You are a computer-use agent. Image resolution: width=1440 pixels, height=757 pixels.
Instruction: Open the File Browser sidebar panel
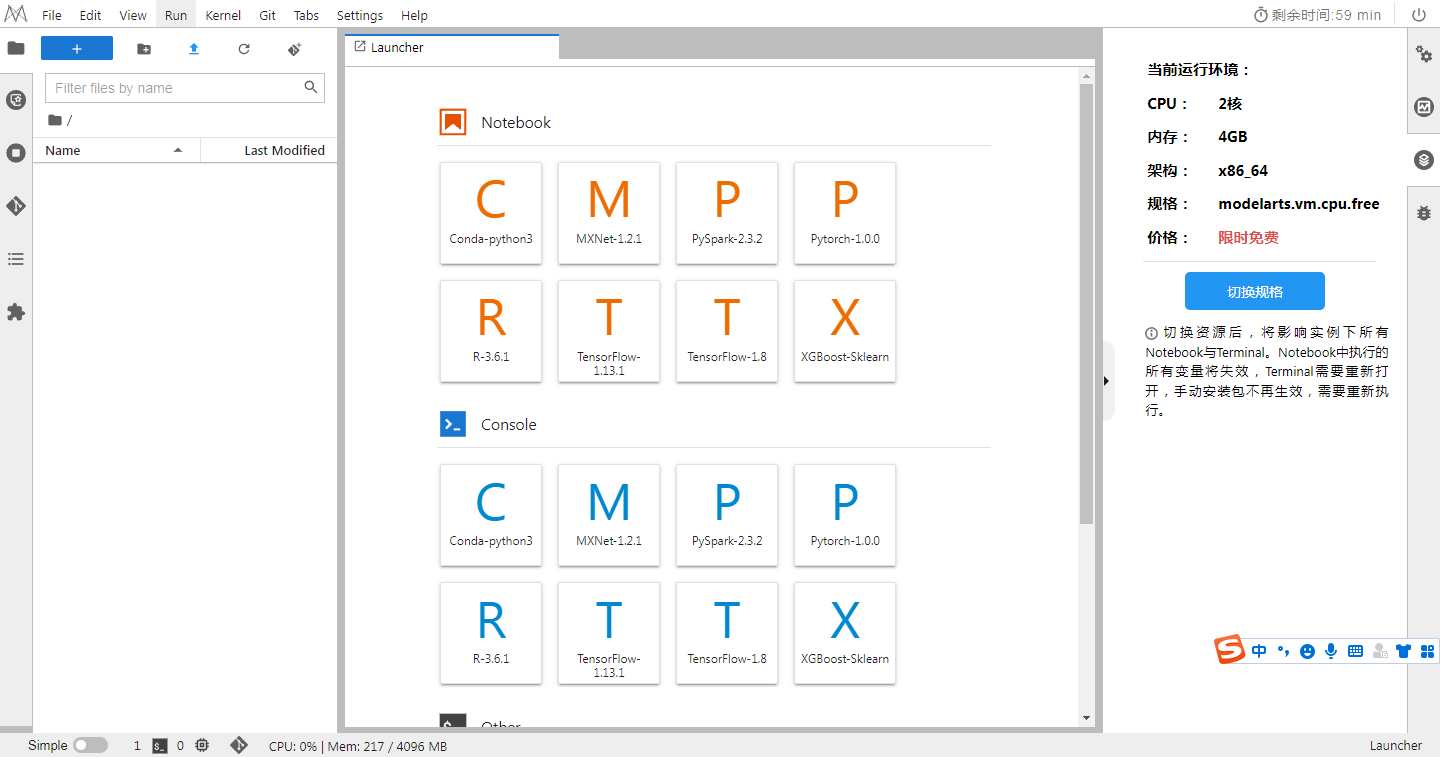click(x=16, y=48)
